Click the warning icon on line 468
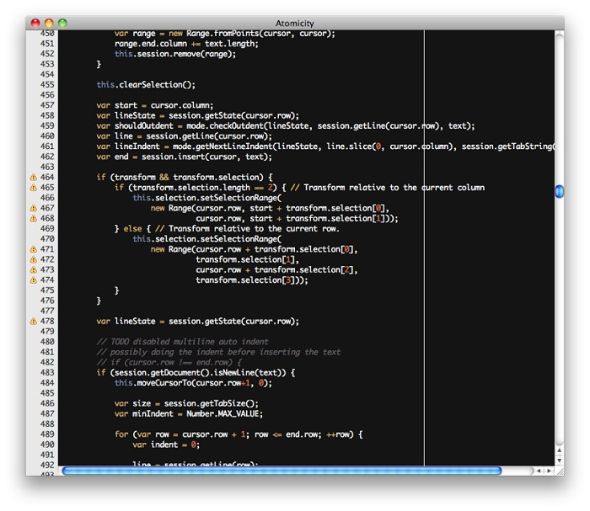This screenshot has width=590, height=511. [33, 218]
